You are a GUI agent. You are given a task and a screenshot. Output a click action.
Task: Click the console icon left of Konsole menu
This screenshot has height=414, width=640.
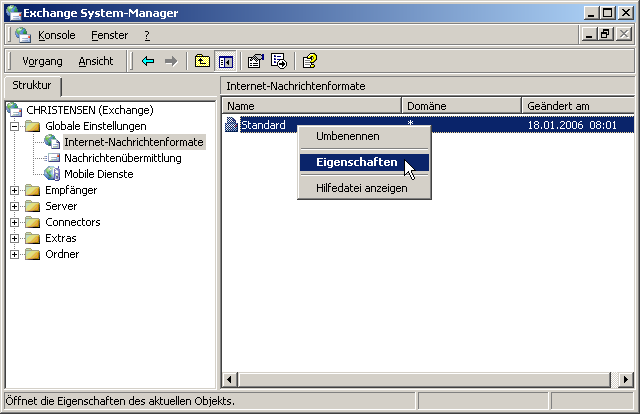(23, 35)
